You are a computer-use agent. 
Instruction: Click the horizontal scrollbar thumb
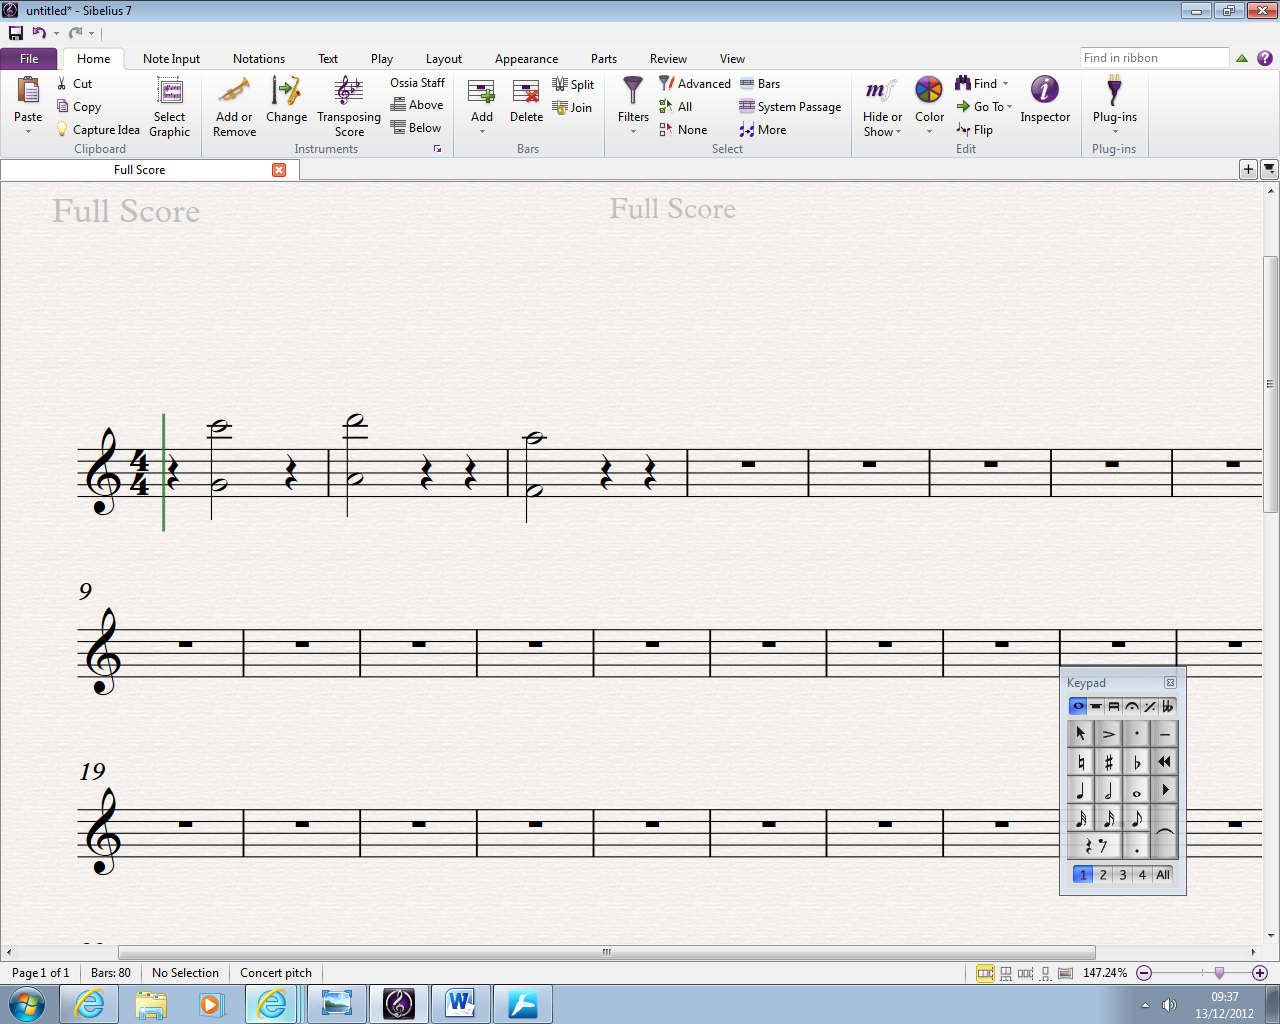(606, 952)
